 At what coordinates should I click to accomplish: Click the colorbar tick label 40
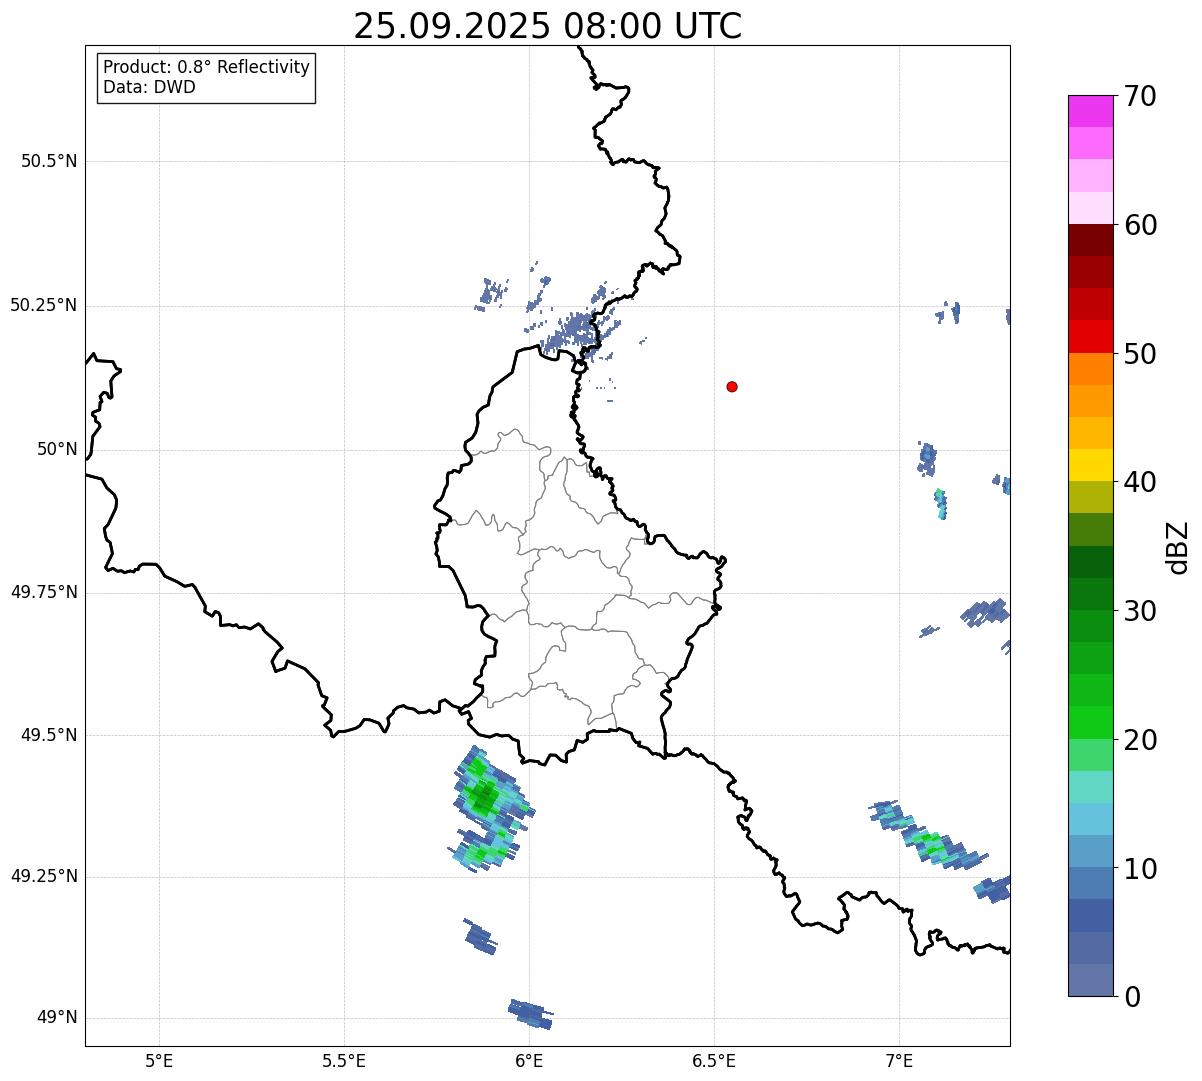click(x=1140, y=482)
